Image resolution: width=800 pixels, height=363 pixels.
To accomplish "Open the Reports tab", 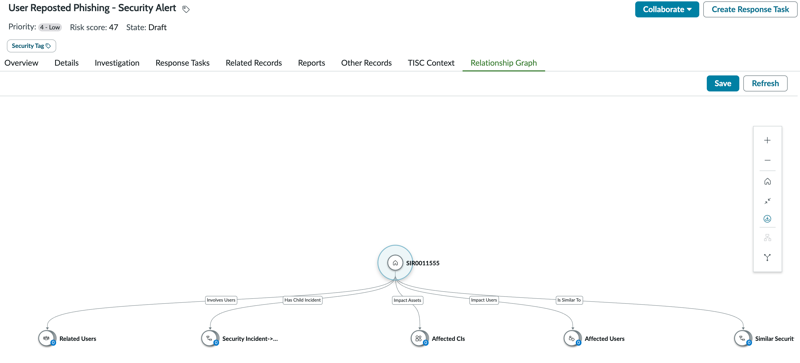I will pos(311,63).
